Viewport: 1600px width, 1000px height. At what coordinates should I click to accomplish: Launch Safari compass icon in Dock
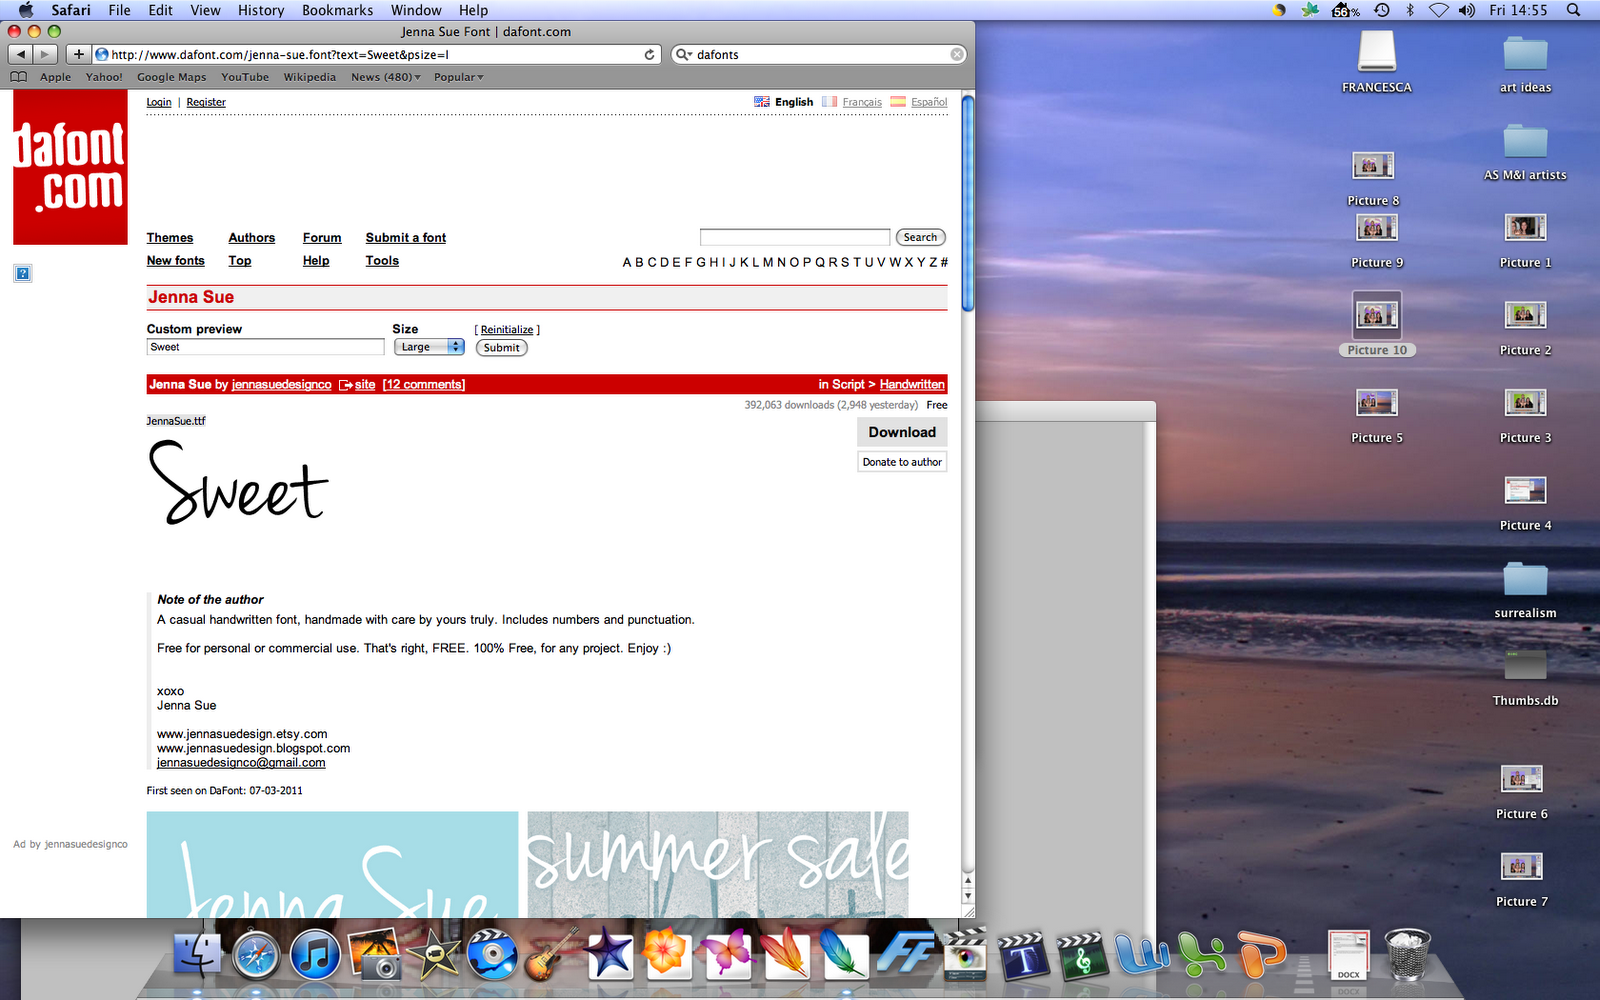tap(256, 955)
